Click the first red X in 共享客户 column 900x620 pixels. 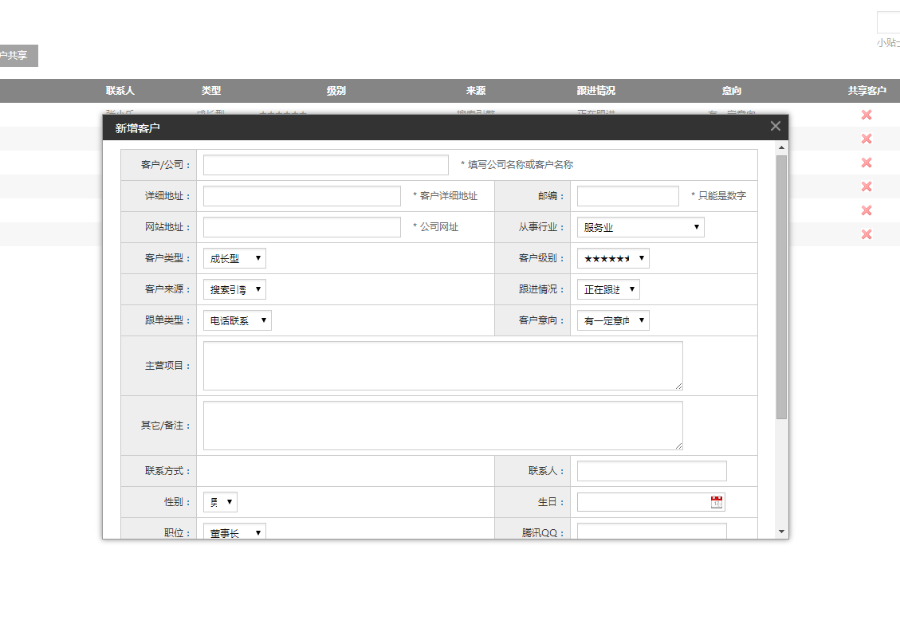click(866, 115)
